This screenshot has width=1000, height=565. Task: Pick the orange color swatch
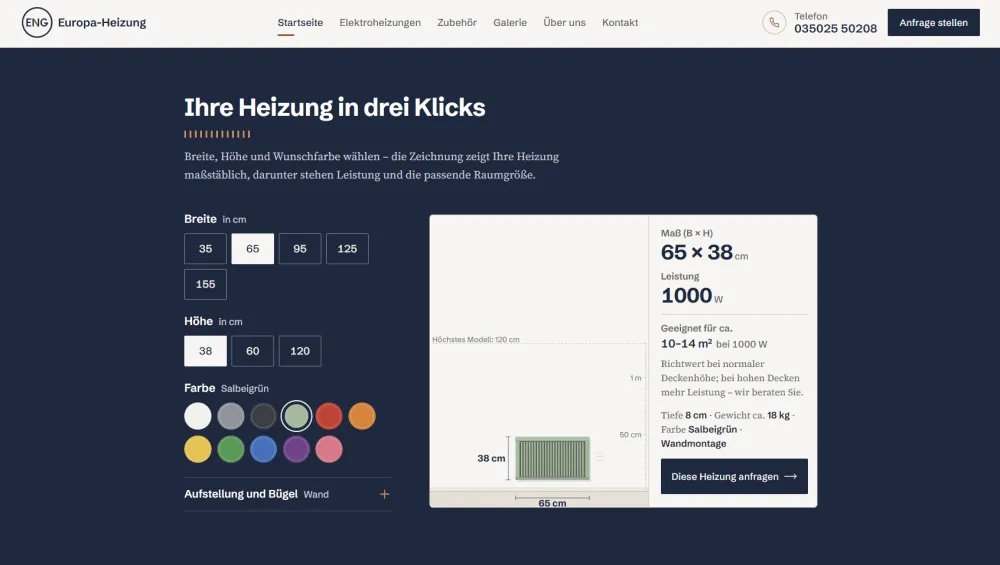click(362, 416)
